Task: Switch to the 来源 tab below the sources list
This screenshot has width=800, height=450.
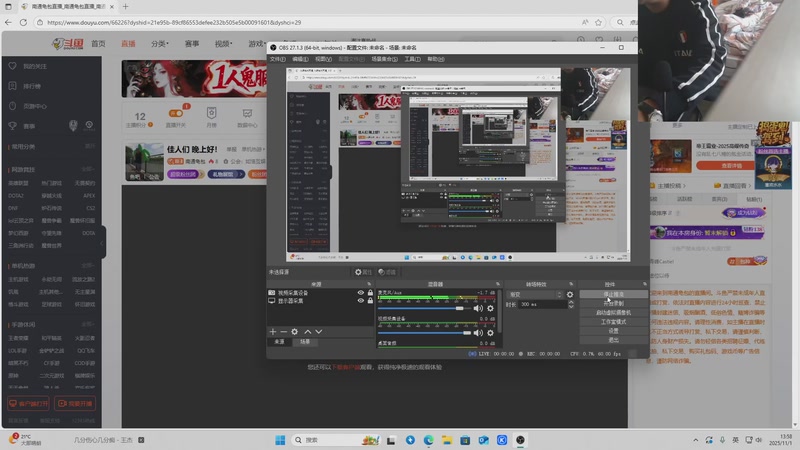Action: pos(280,342)
